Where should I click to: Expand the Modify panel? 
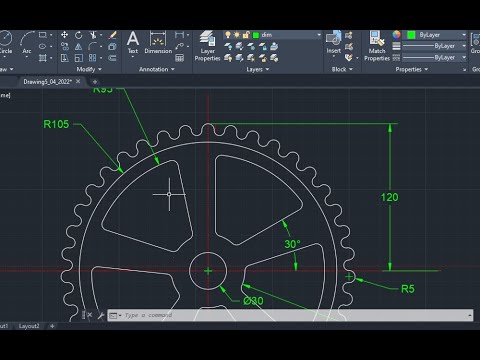click(x=89, y=69)
